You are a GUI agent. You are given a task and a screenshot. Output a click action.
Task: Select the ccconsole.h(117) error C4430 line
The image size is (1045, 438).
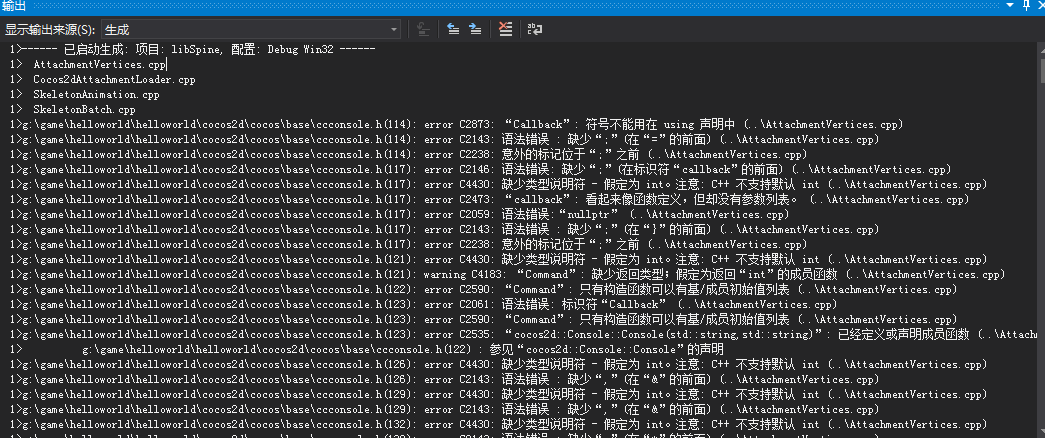(x=499, y=185)
